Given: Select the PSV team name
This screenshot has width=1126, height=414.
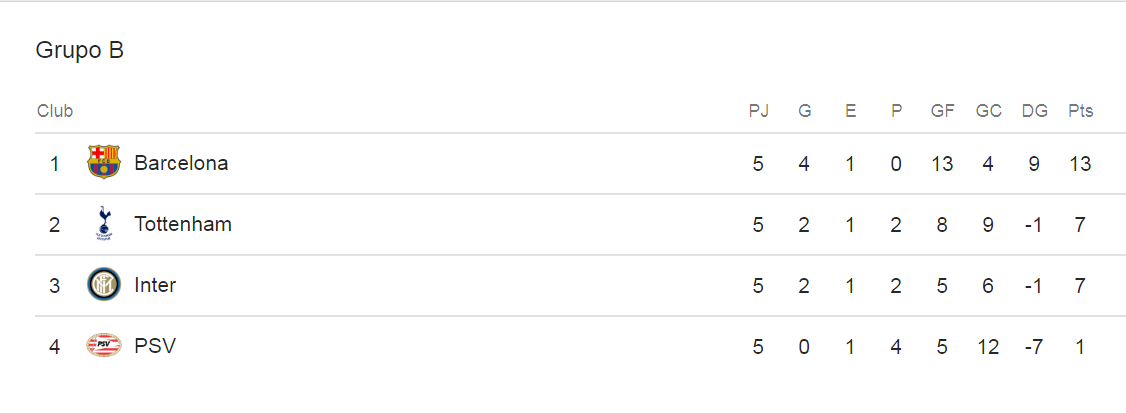Looking at the screenshot, I should coord(155,346).
